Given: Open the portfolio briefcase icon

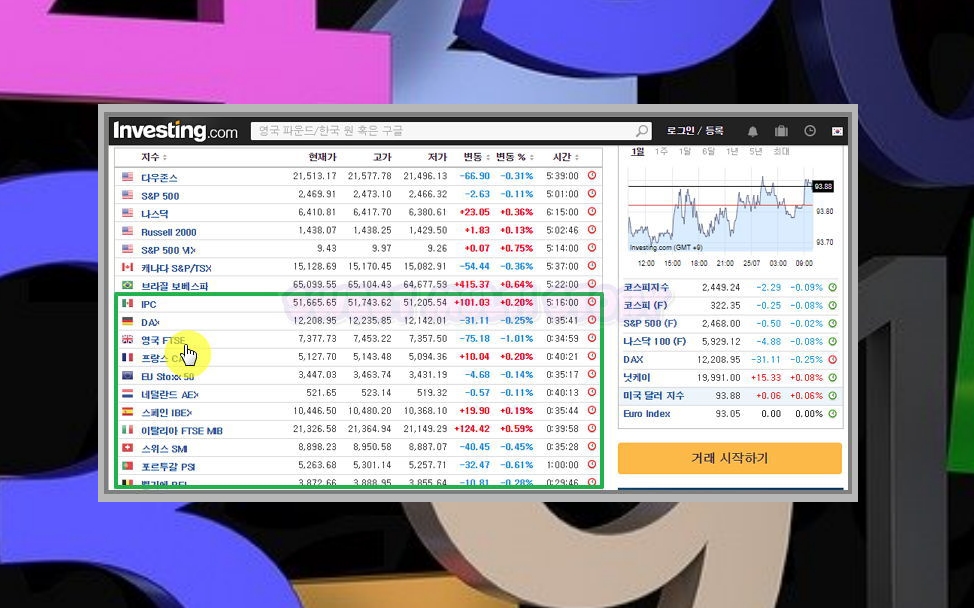Looking at the screenshot, I should (x=781, y=131).
